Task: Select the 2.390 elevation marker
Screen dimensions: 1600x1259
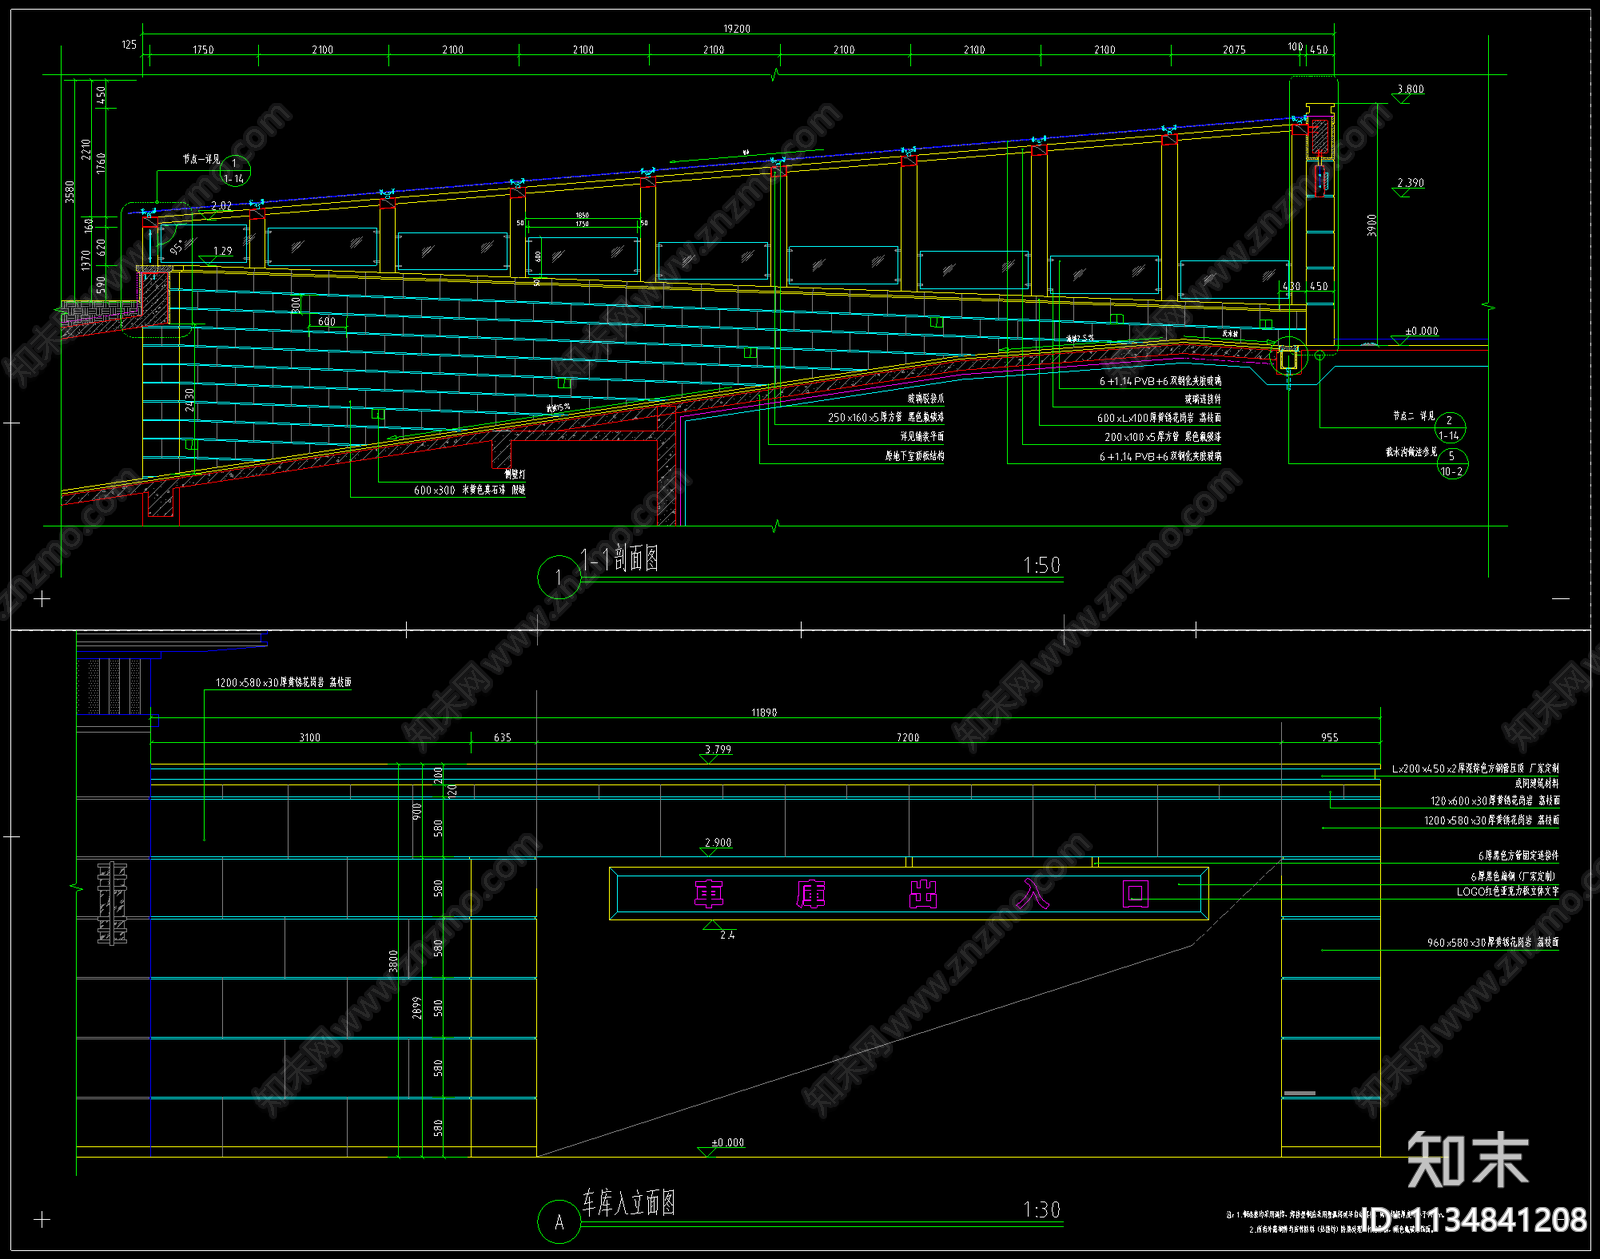Action: point(1410,184)
